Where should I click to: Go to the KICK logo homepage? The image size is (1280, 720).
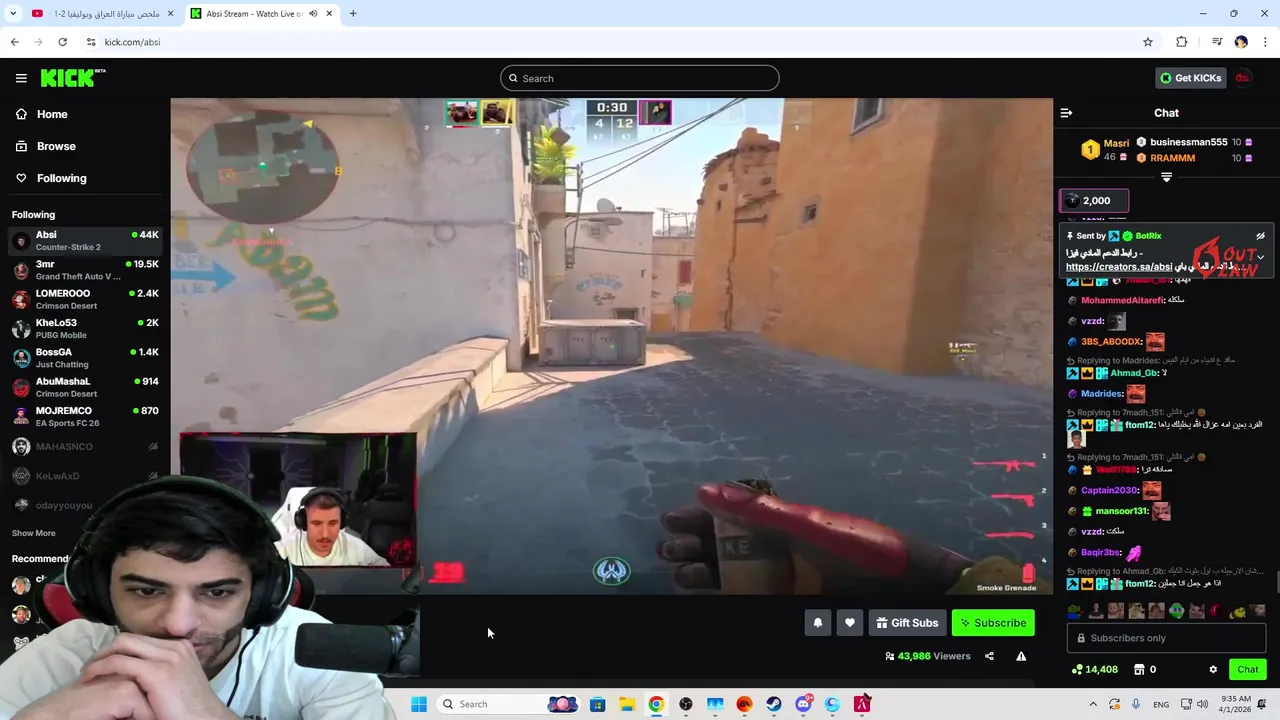(x=72, y=78)
